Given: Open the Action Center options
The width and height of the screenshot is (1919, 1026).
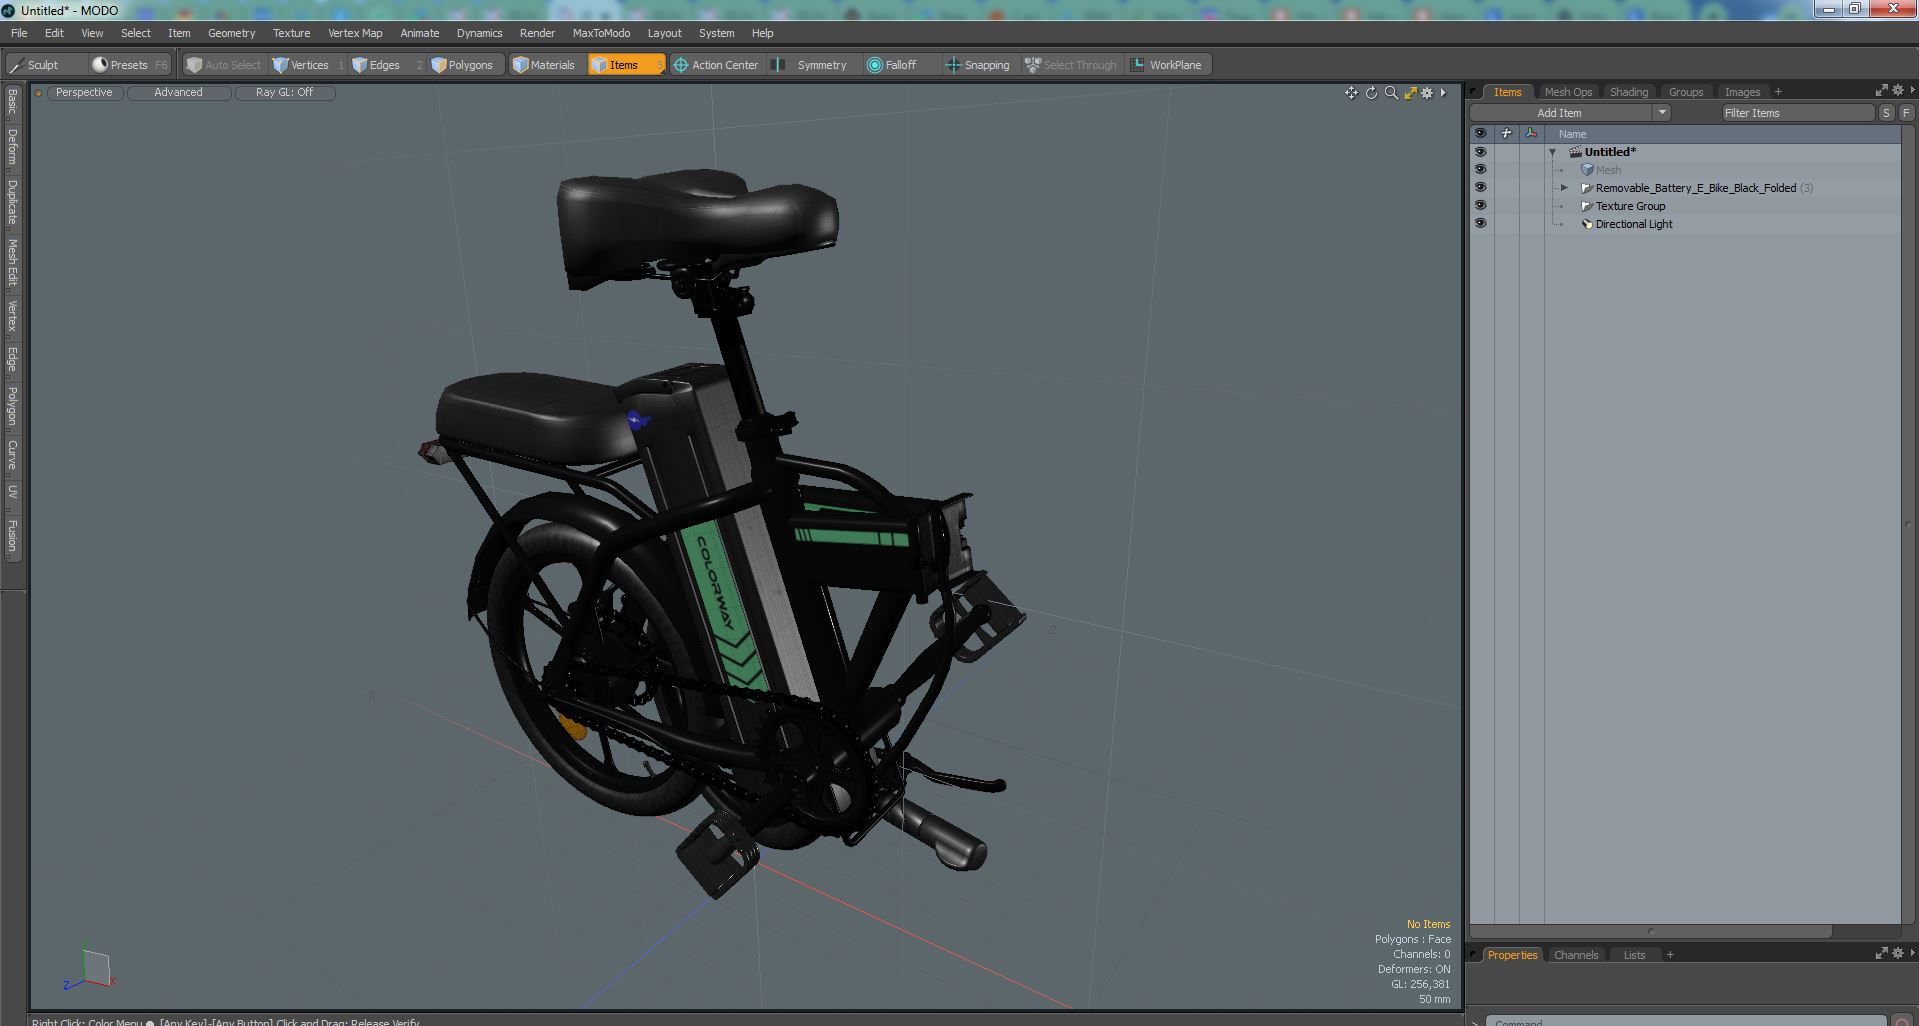Looking at the screenshot, I should (717, 65).
